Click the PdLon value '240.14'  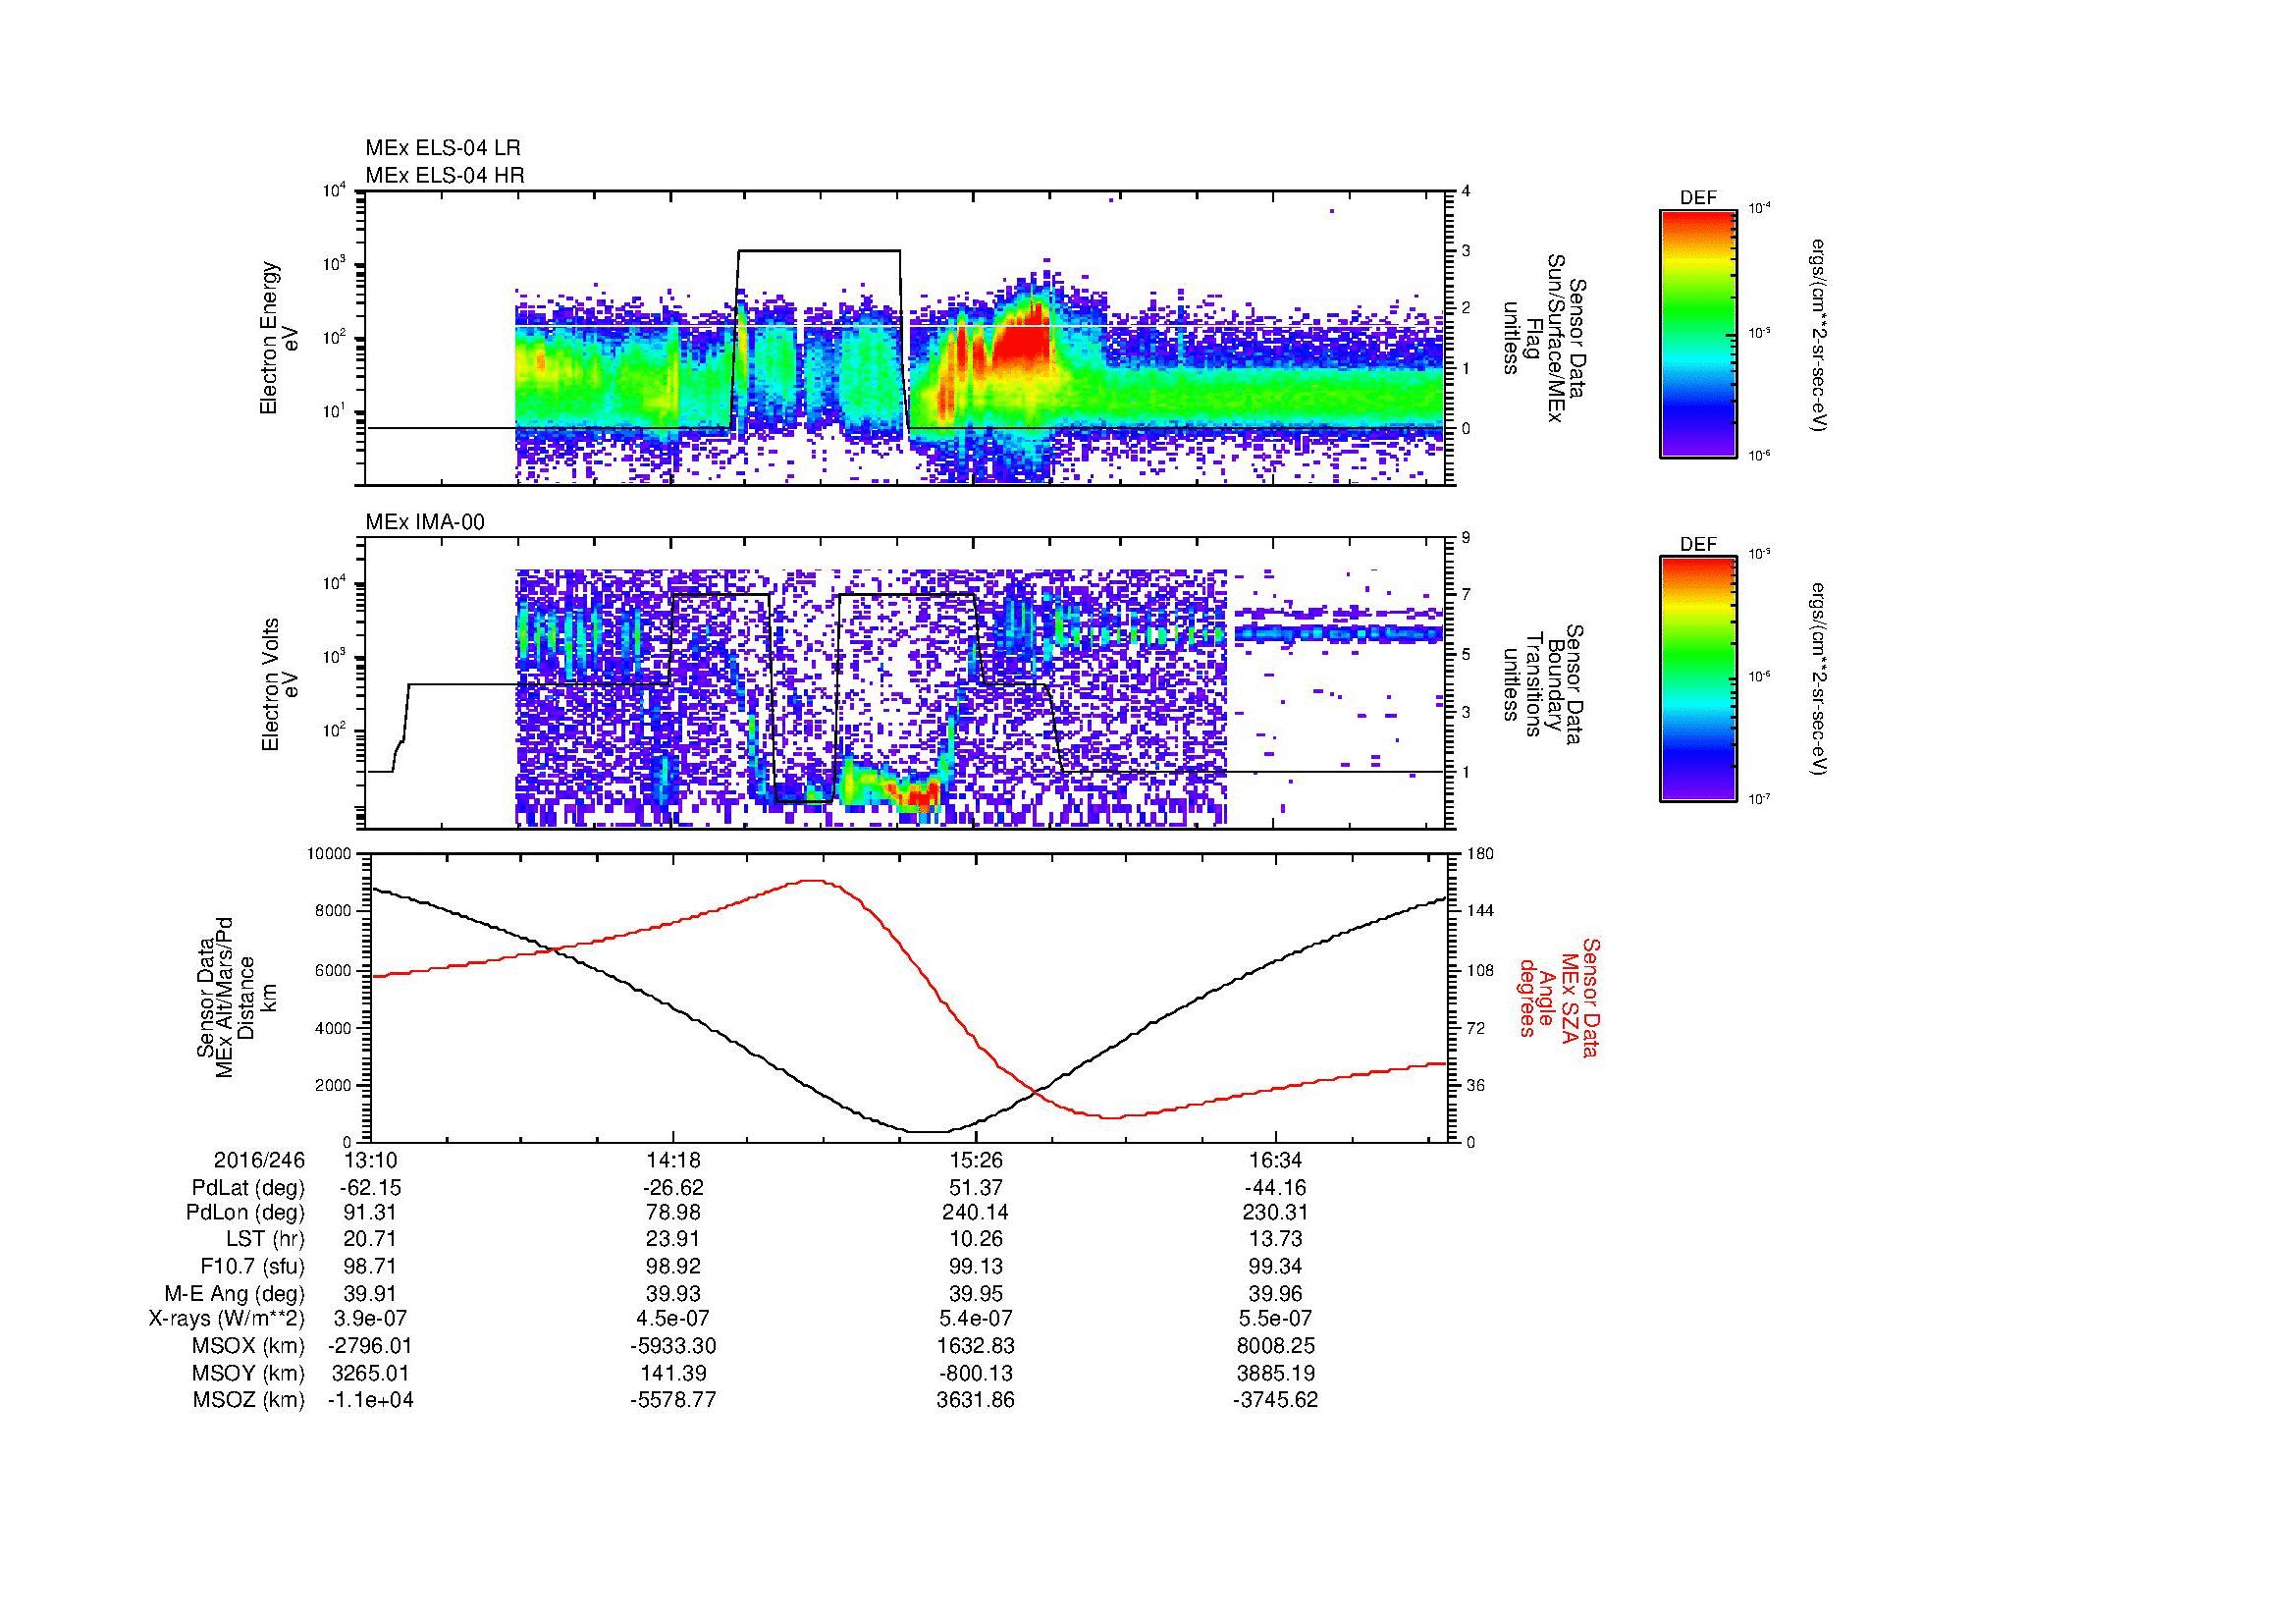(976, 1213)
